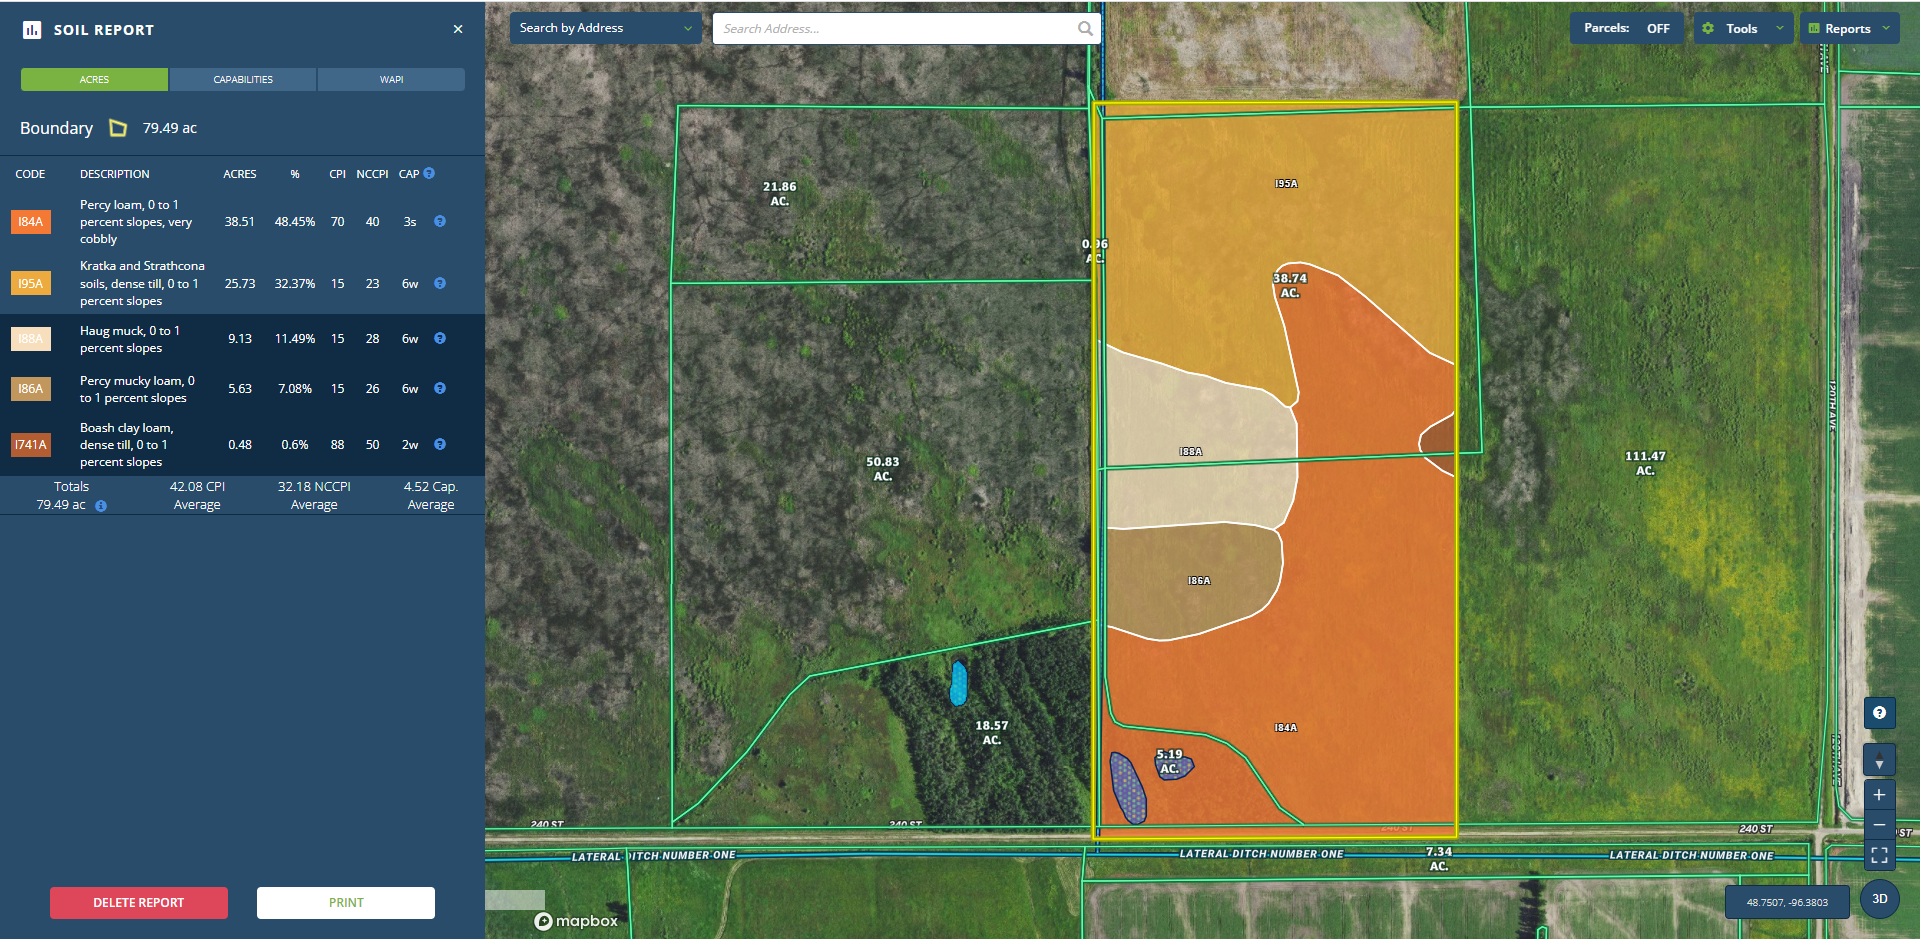
Task: Click the Search Address input field
Action: pyautogui.click(x=895, y=29)
